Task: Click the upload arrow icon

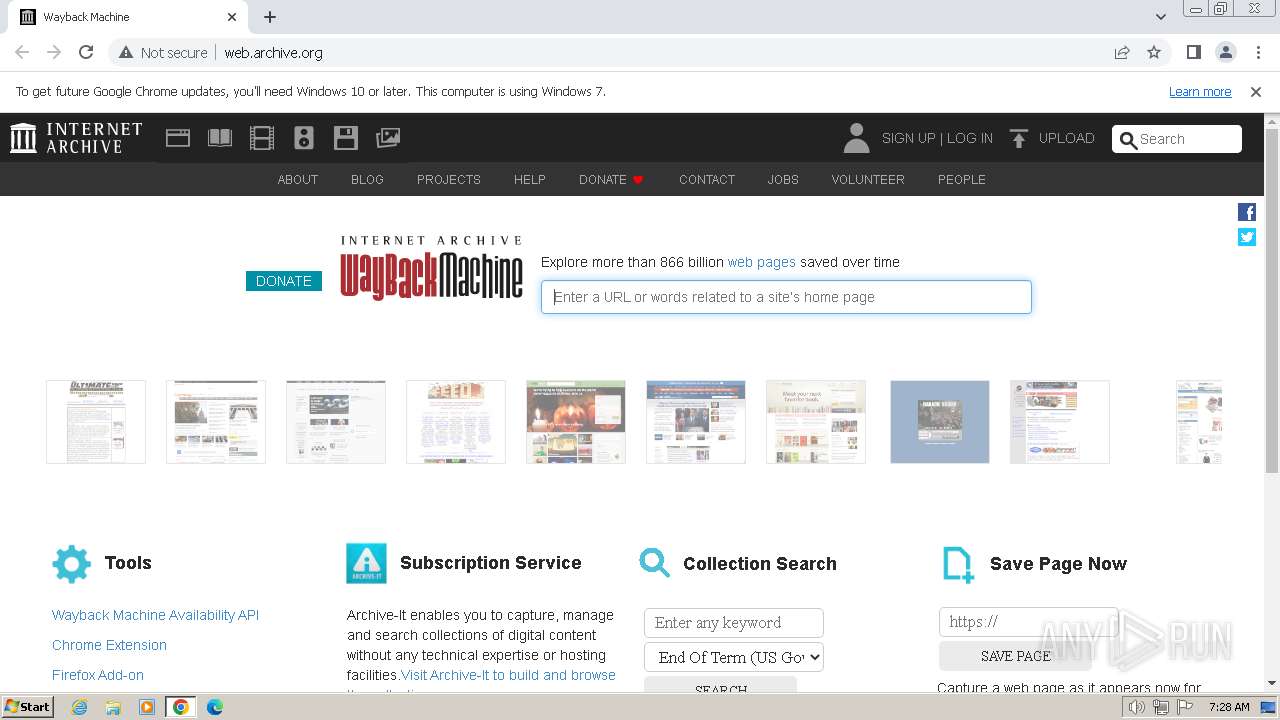Action: click(x=1018, y=139)
